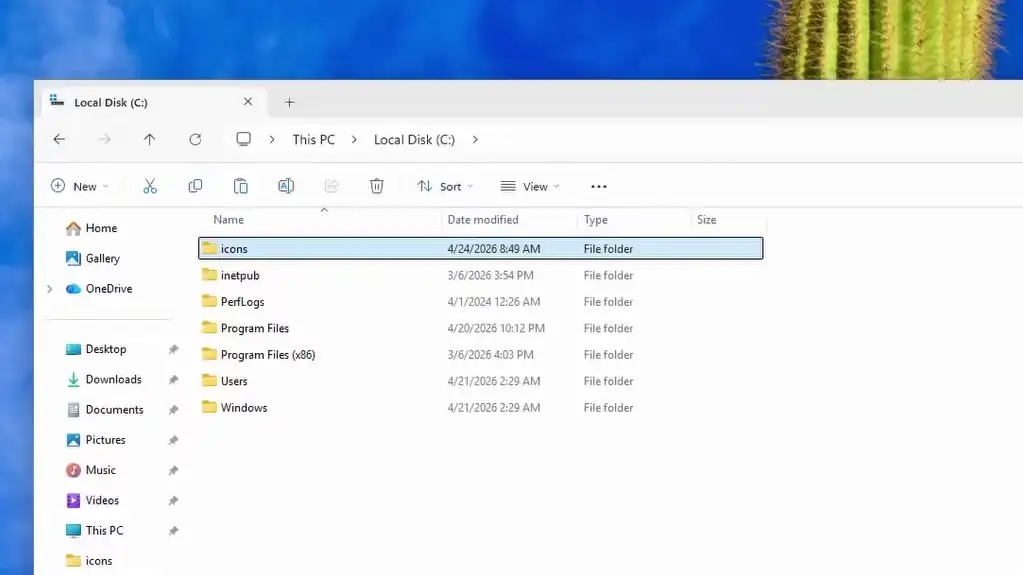
Task: Select the Program Files (x86) folder
Action: (267, 354)
